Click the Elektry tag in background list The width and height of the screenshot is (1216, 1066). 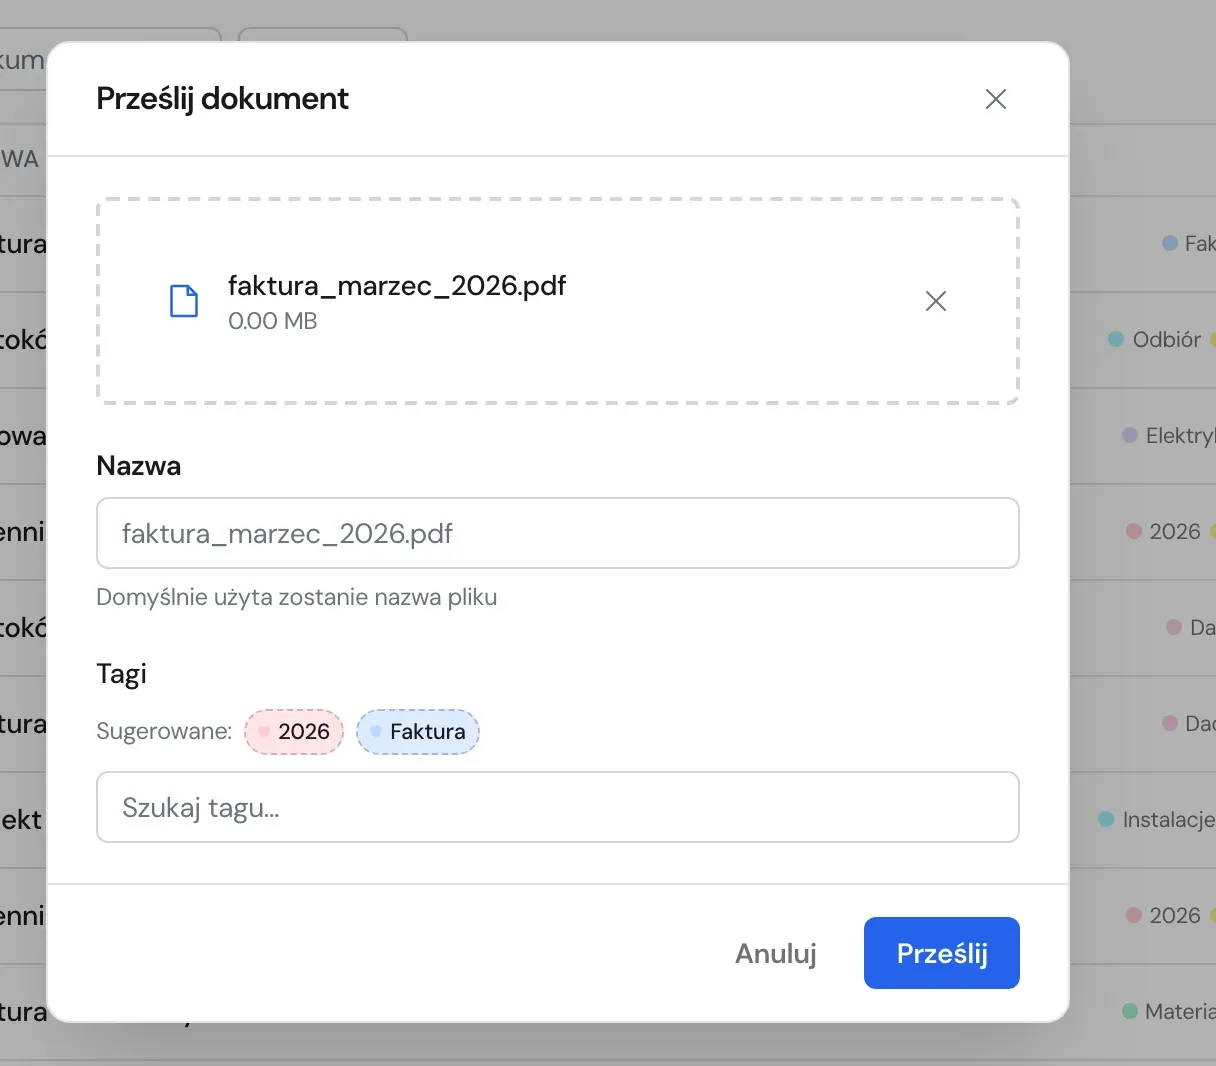coord(1169,436)
